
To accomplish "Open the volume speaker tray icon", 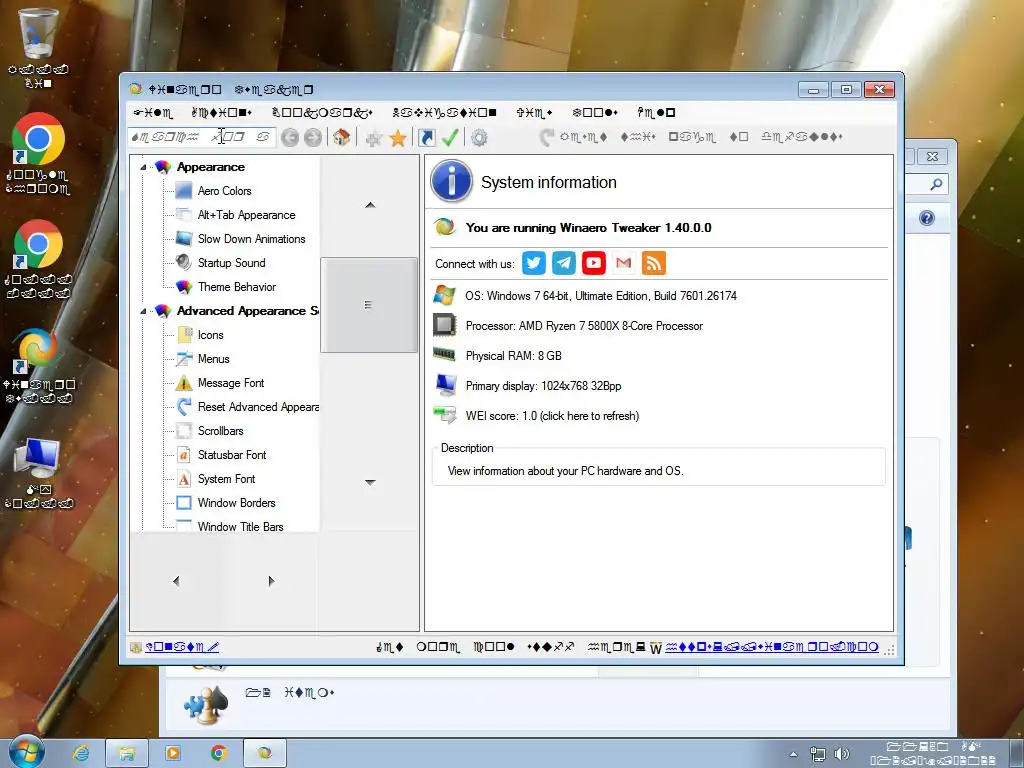I will 842,754.
